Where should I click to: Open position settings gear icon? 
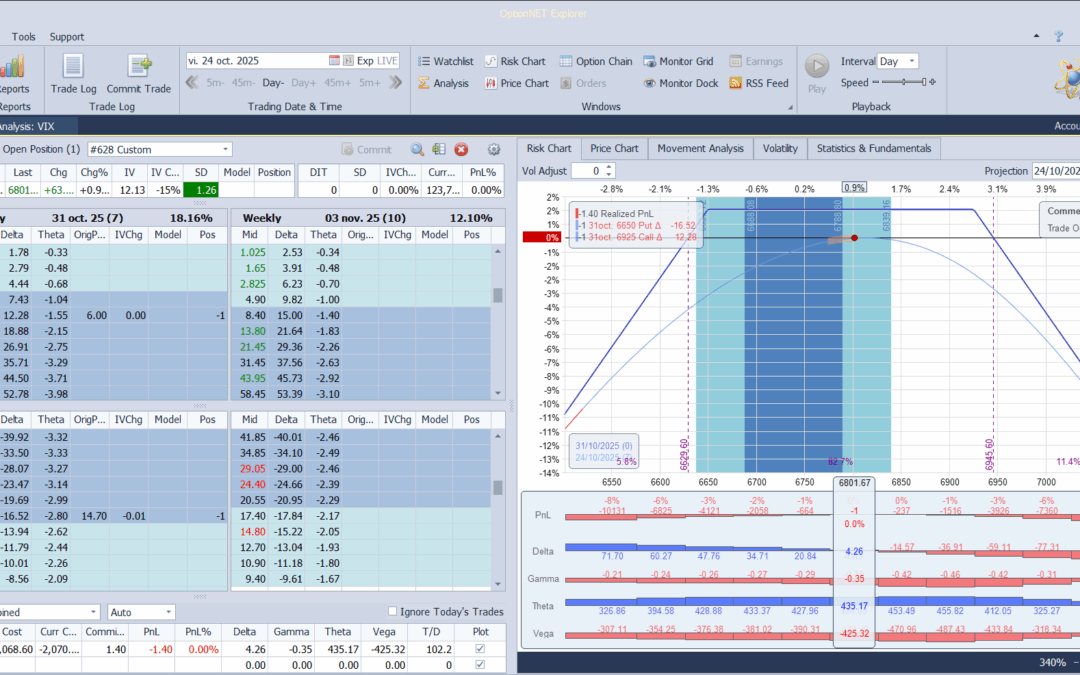tap(493, 149)
